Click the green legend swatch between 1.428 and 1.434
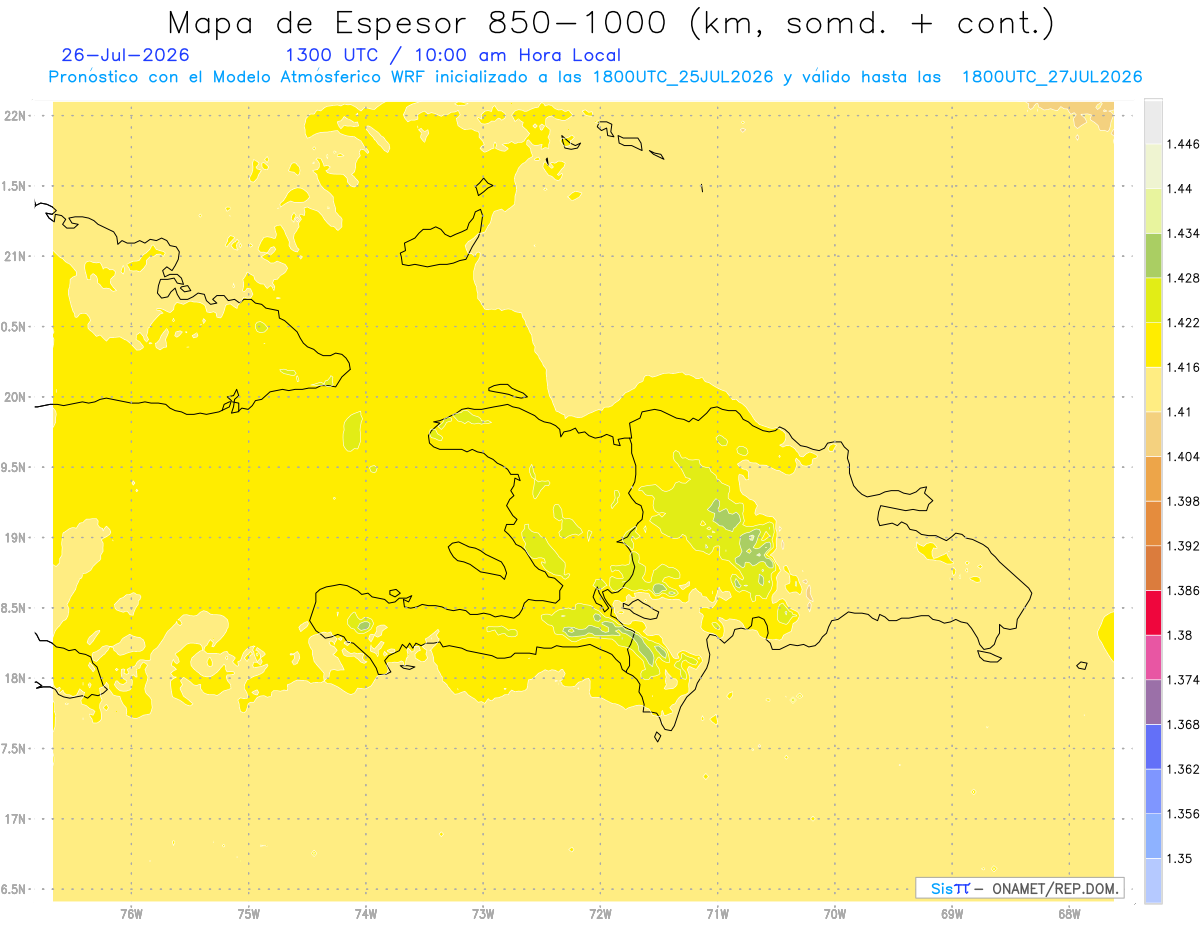1200x927 pixels. [1153, 255]
